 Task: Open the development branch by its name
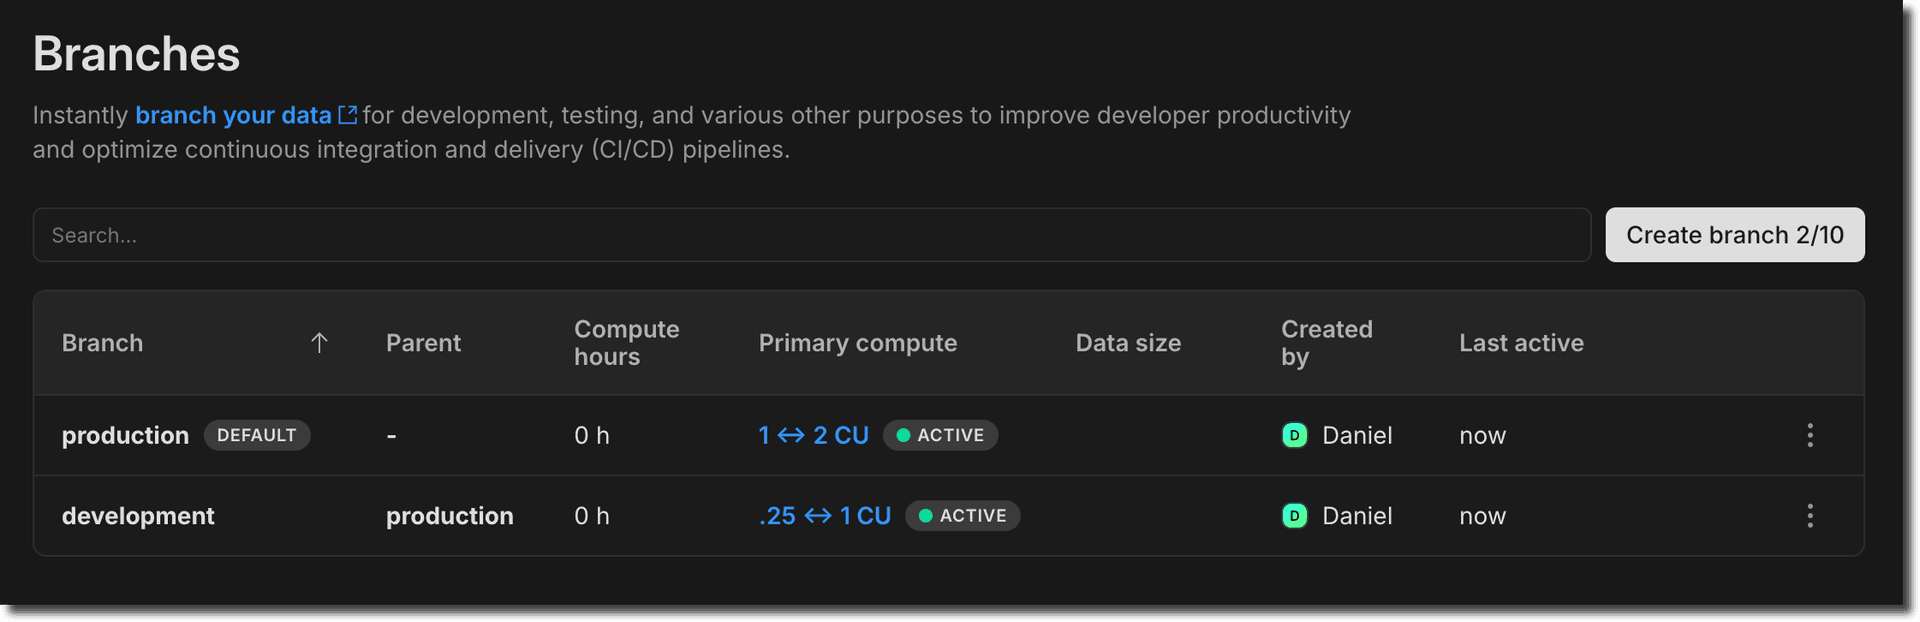138,516
